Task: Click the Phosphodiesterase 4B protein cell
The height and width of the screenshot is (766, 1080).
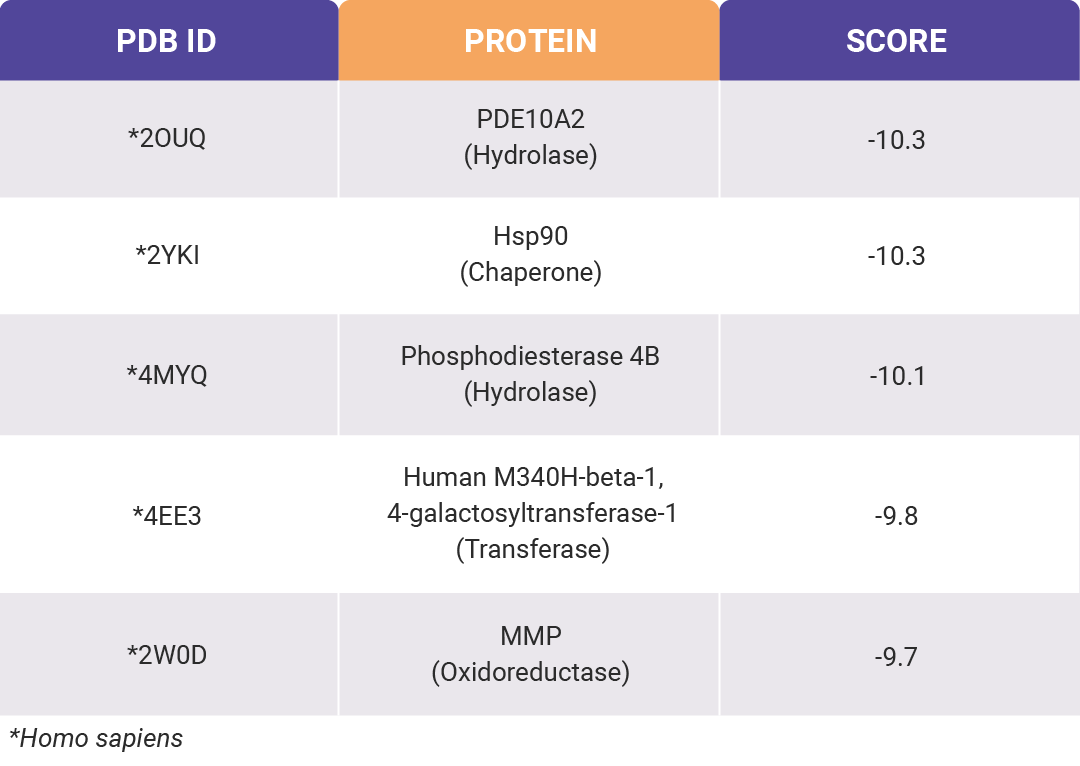Action: tap(529, 375)
